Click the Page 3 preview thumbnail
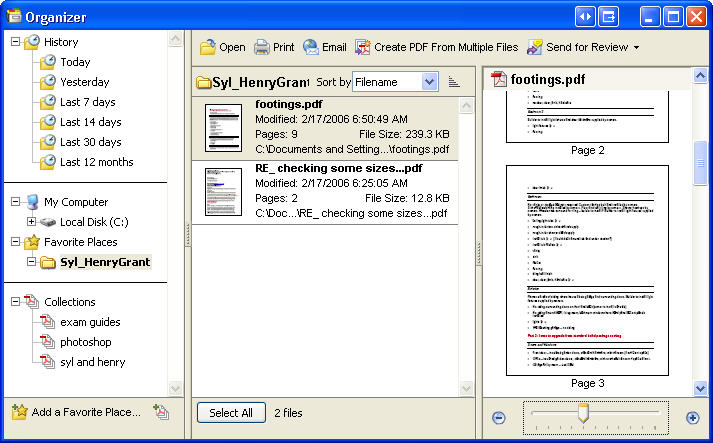The width and height of the screenshot is (713, 443). click(587, 270)
